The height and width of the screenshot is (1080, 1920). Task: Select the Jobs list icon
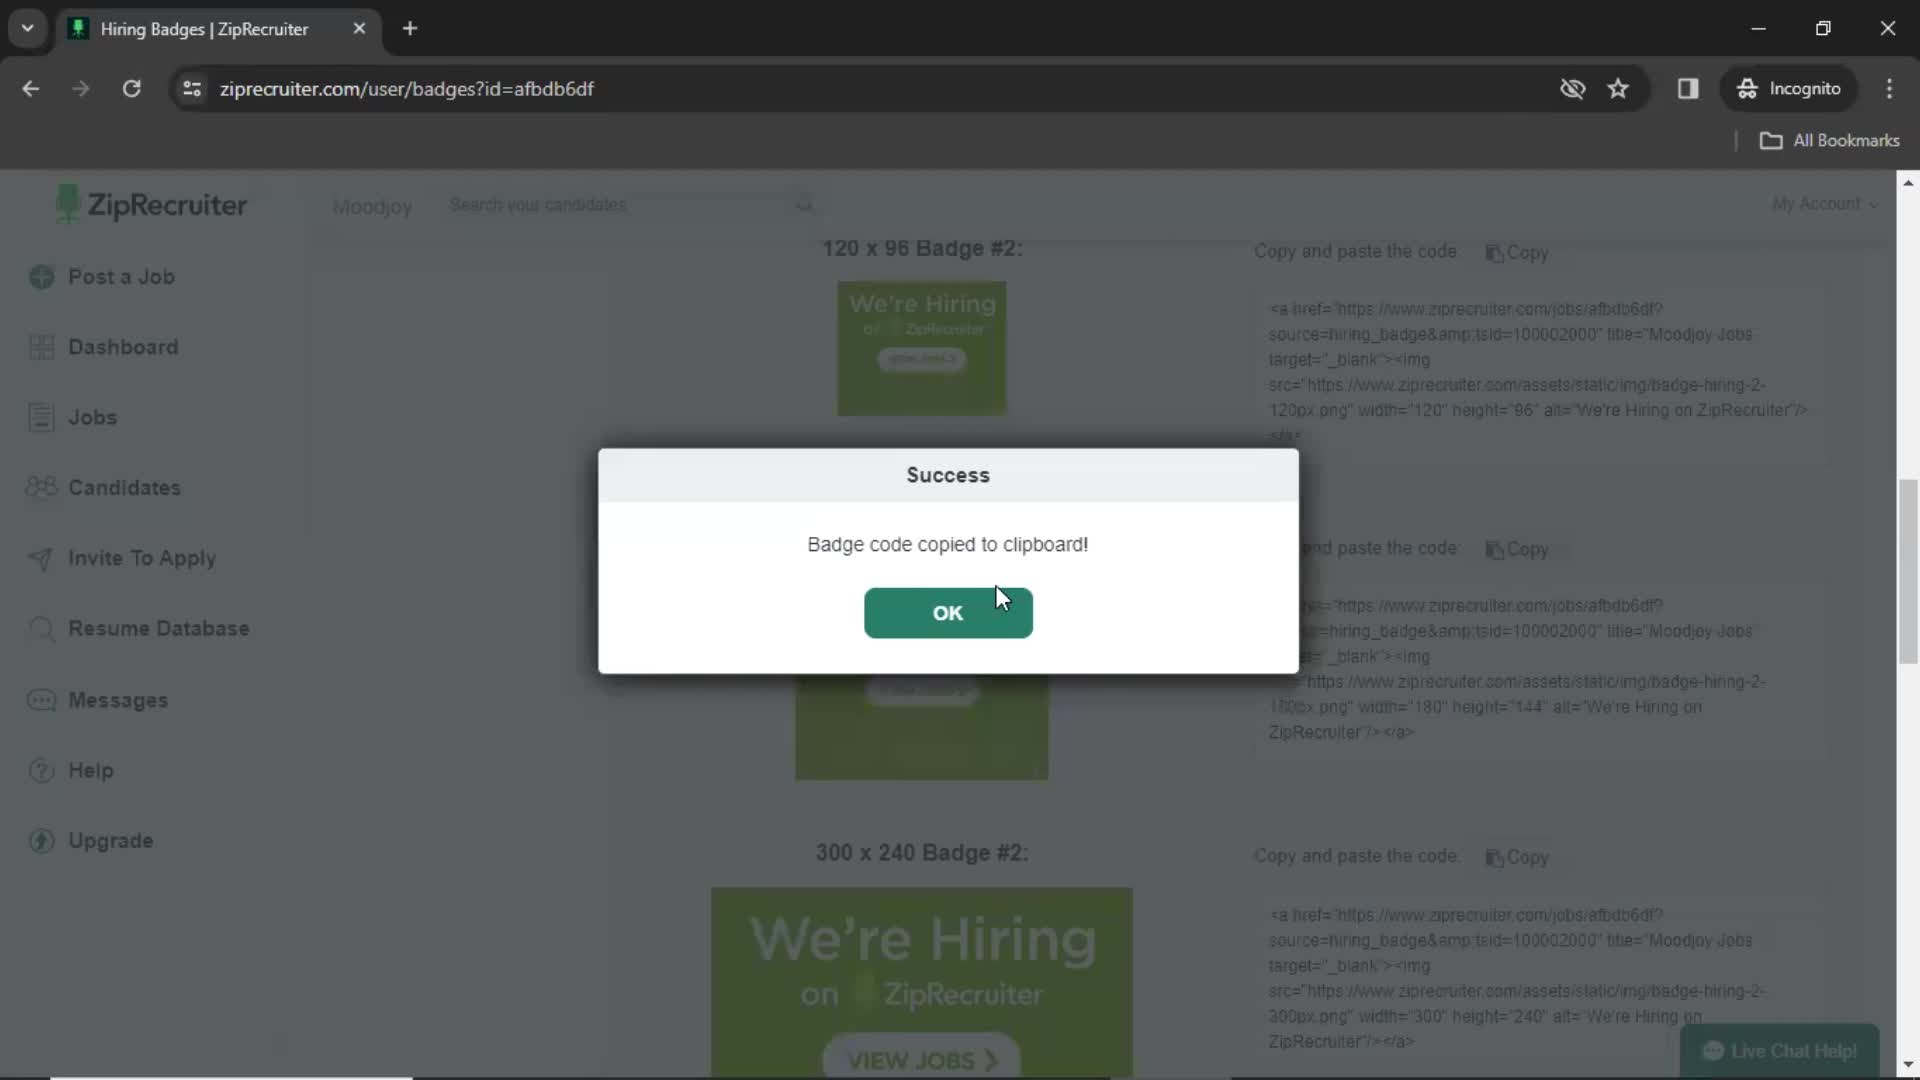click(41, 417)
